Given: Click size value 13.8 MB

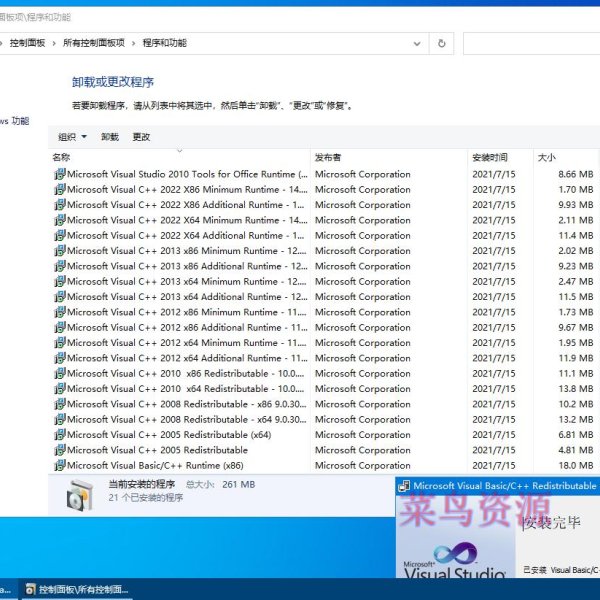Looking at the screenshot, I should [x=576, y=388].
